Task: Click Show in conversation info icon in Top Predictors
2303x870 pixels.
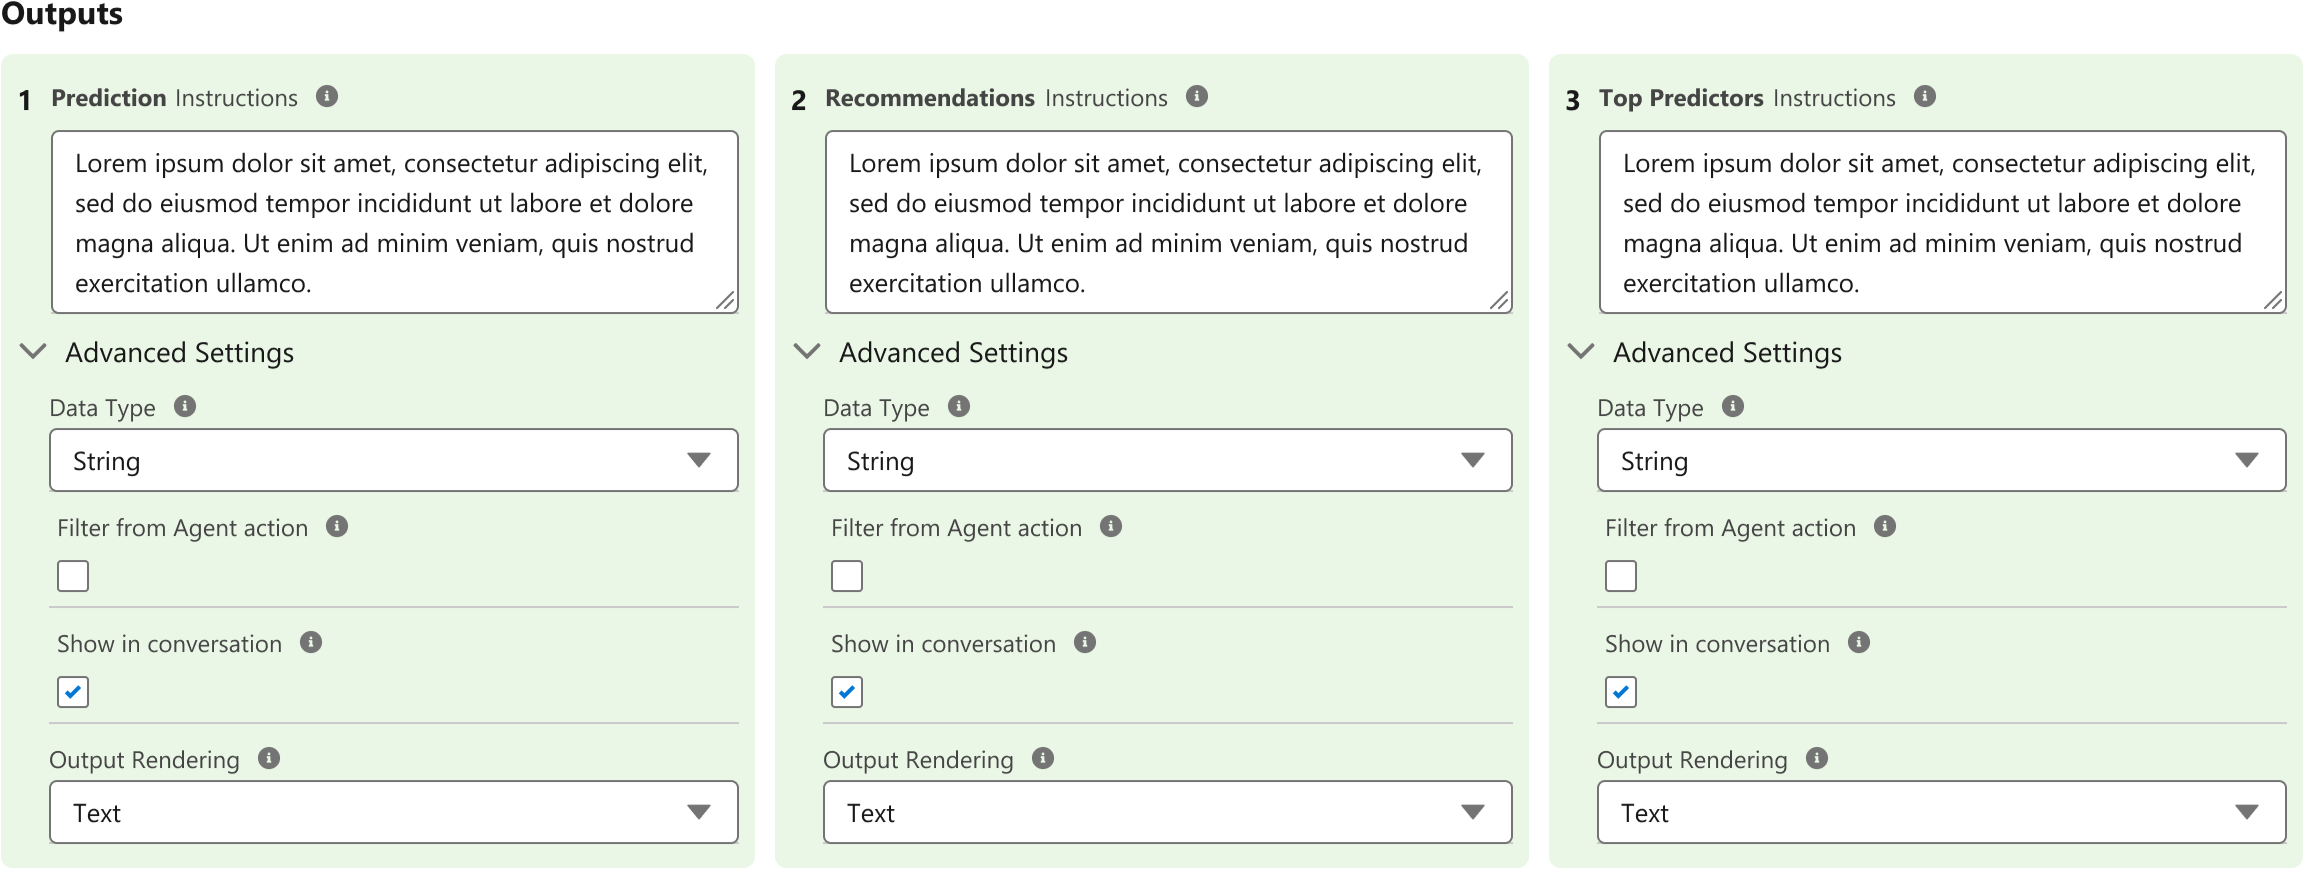Action: click(x=1859, y=643)
